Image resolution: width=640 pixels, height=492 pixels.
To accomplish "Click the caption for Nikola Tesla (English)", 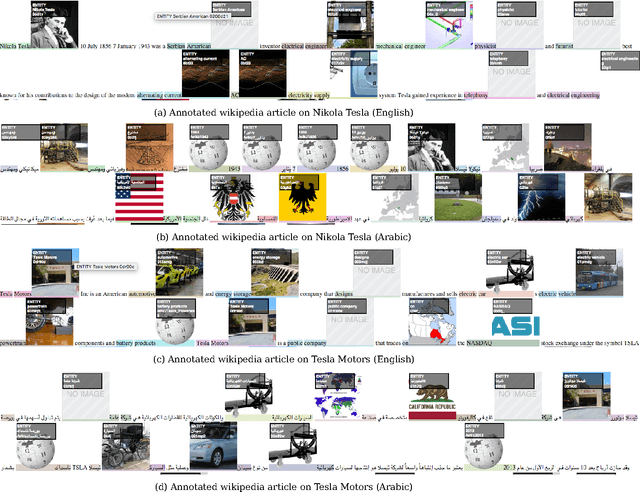I will click(x=284, y=112).
